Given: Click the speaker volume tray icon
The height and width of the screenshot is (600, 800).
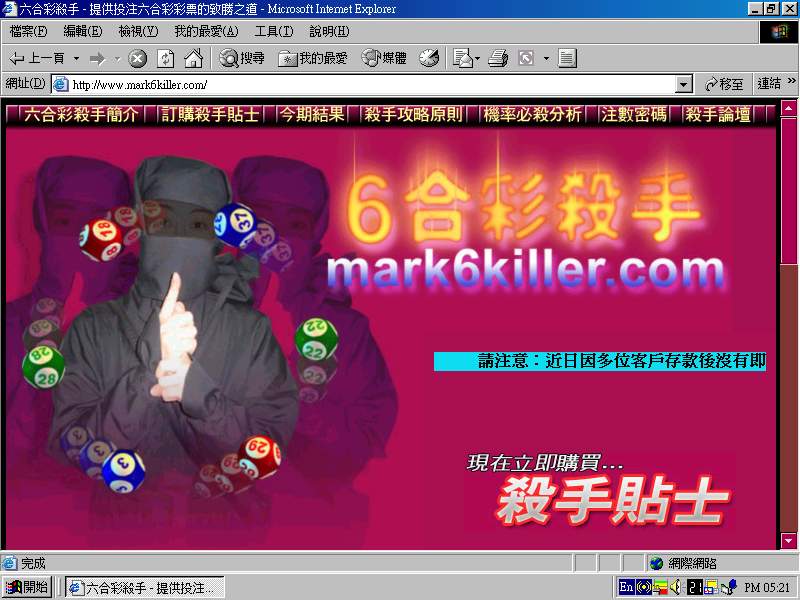Looking at the screenshot, I should click(676, 588).
